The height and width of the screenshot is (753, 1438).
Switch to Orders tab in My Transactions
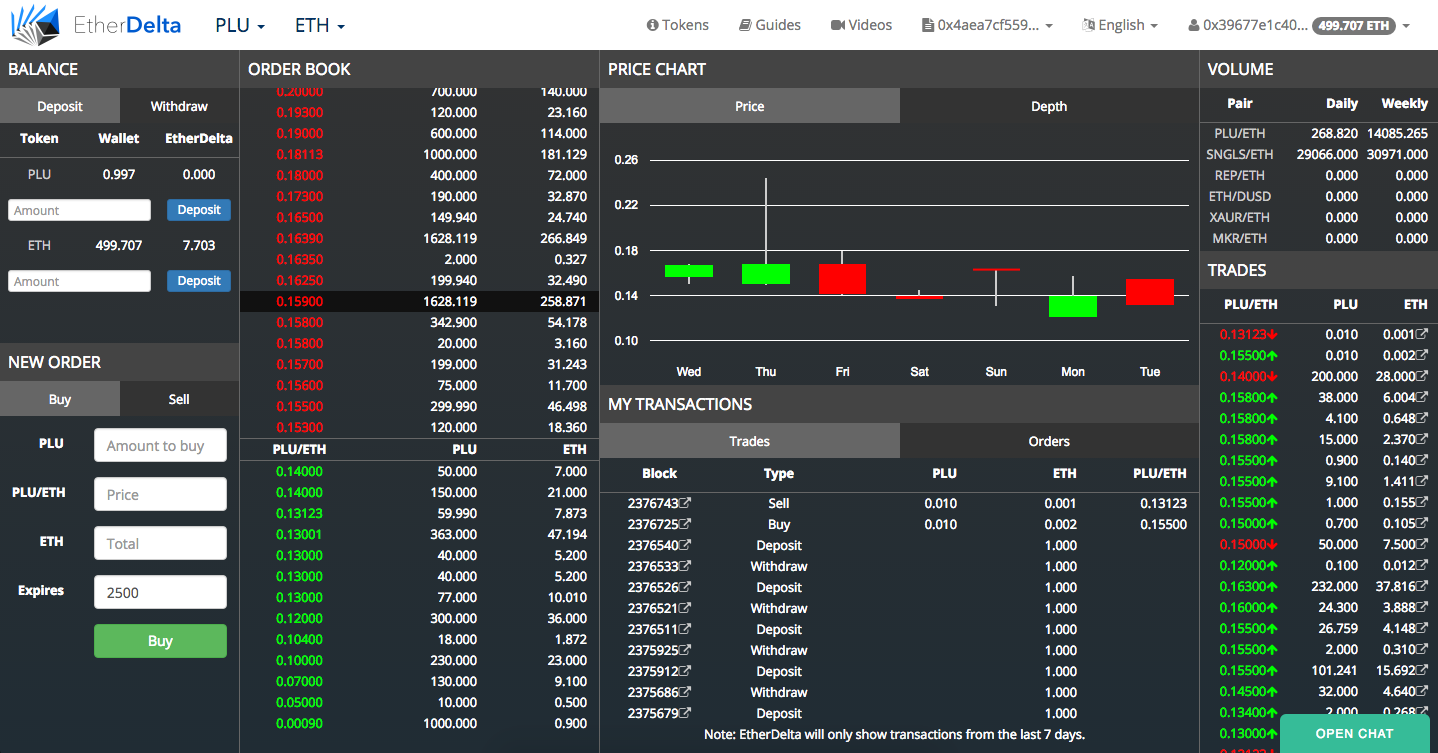(x=1048, y=441)
